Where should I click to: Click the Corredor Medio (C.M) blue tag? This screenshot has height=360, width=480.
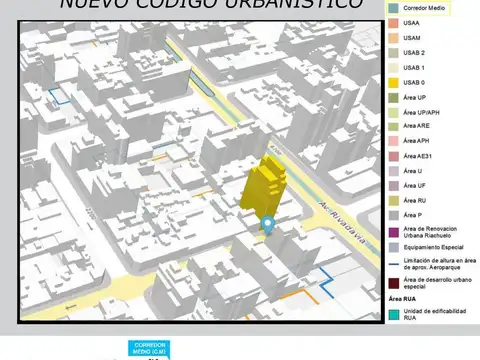pos(149,348)
